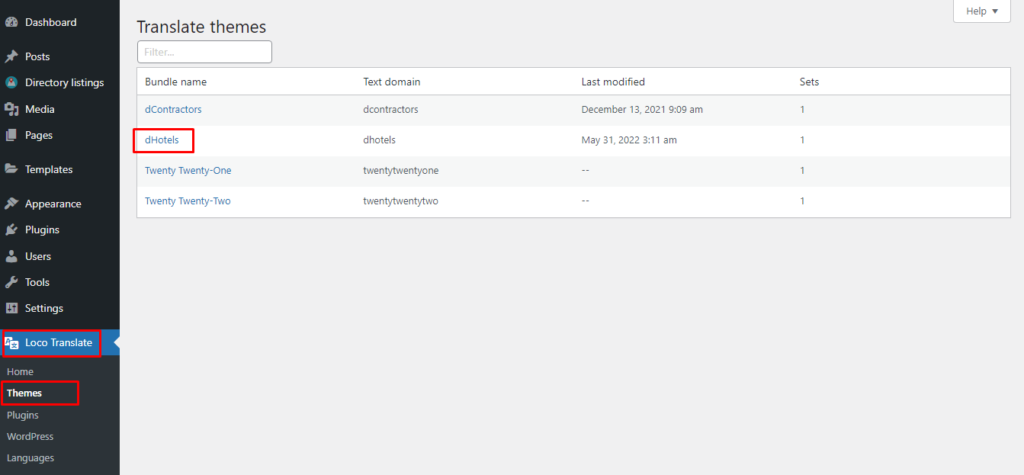Screen dimensions: 1024x475
Task: Open the Loco Translate Home submenu
Action: click(x=20, y=372)
